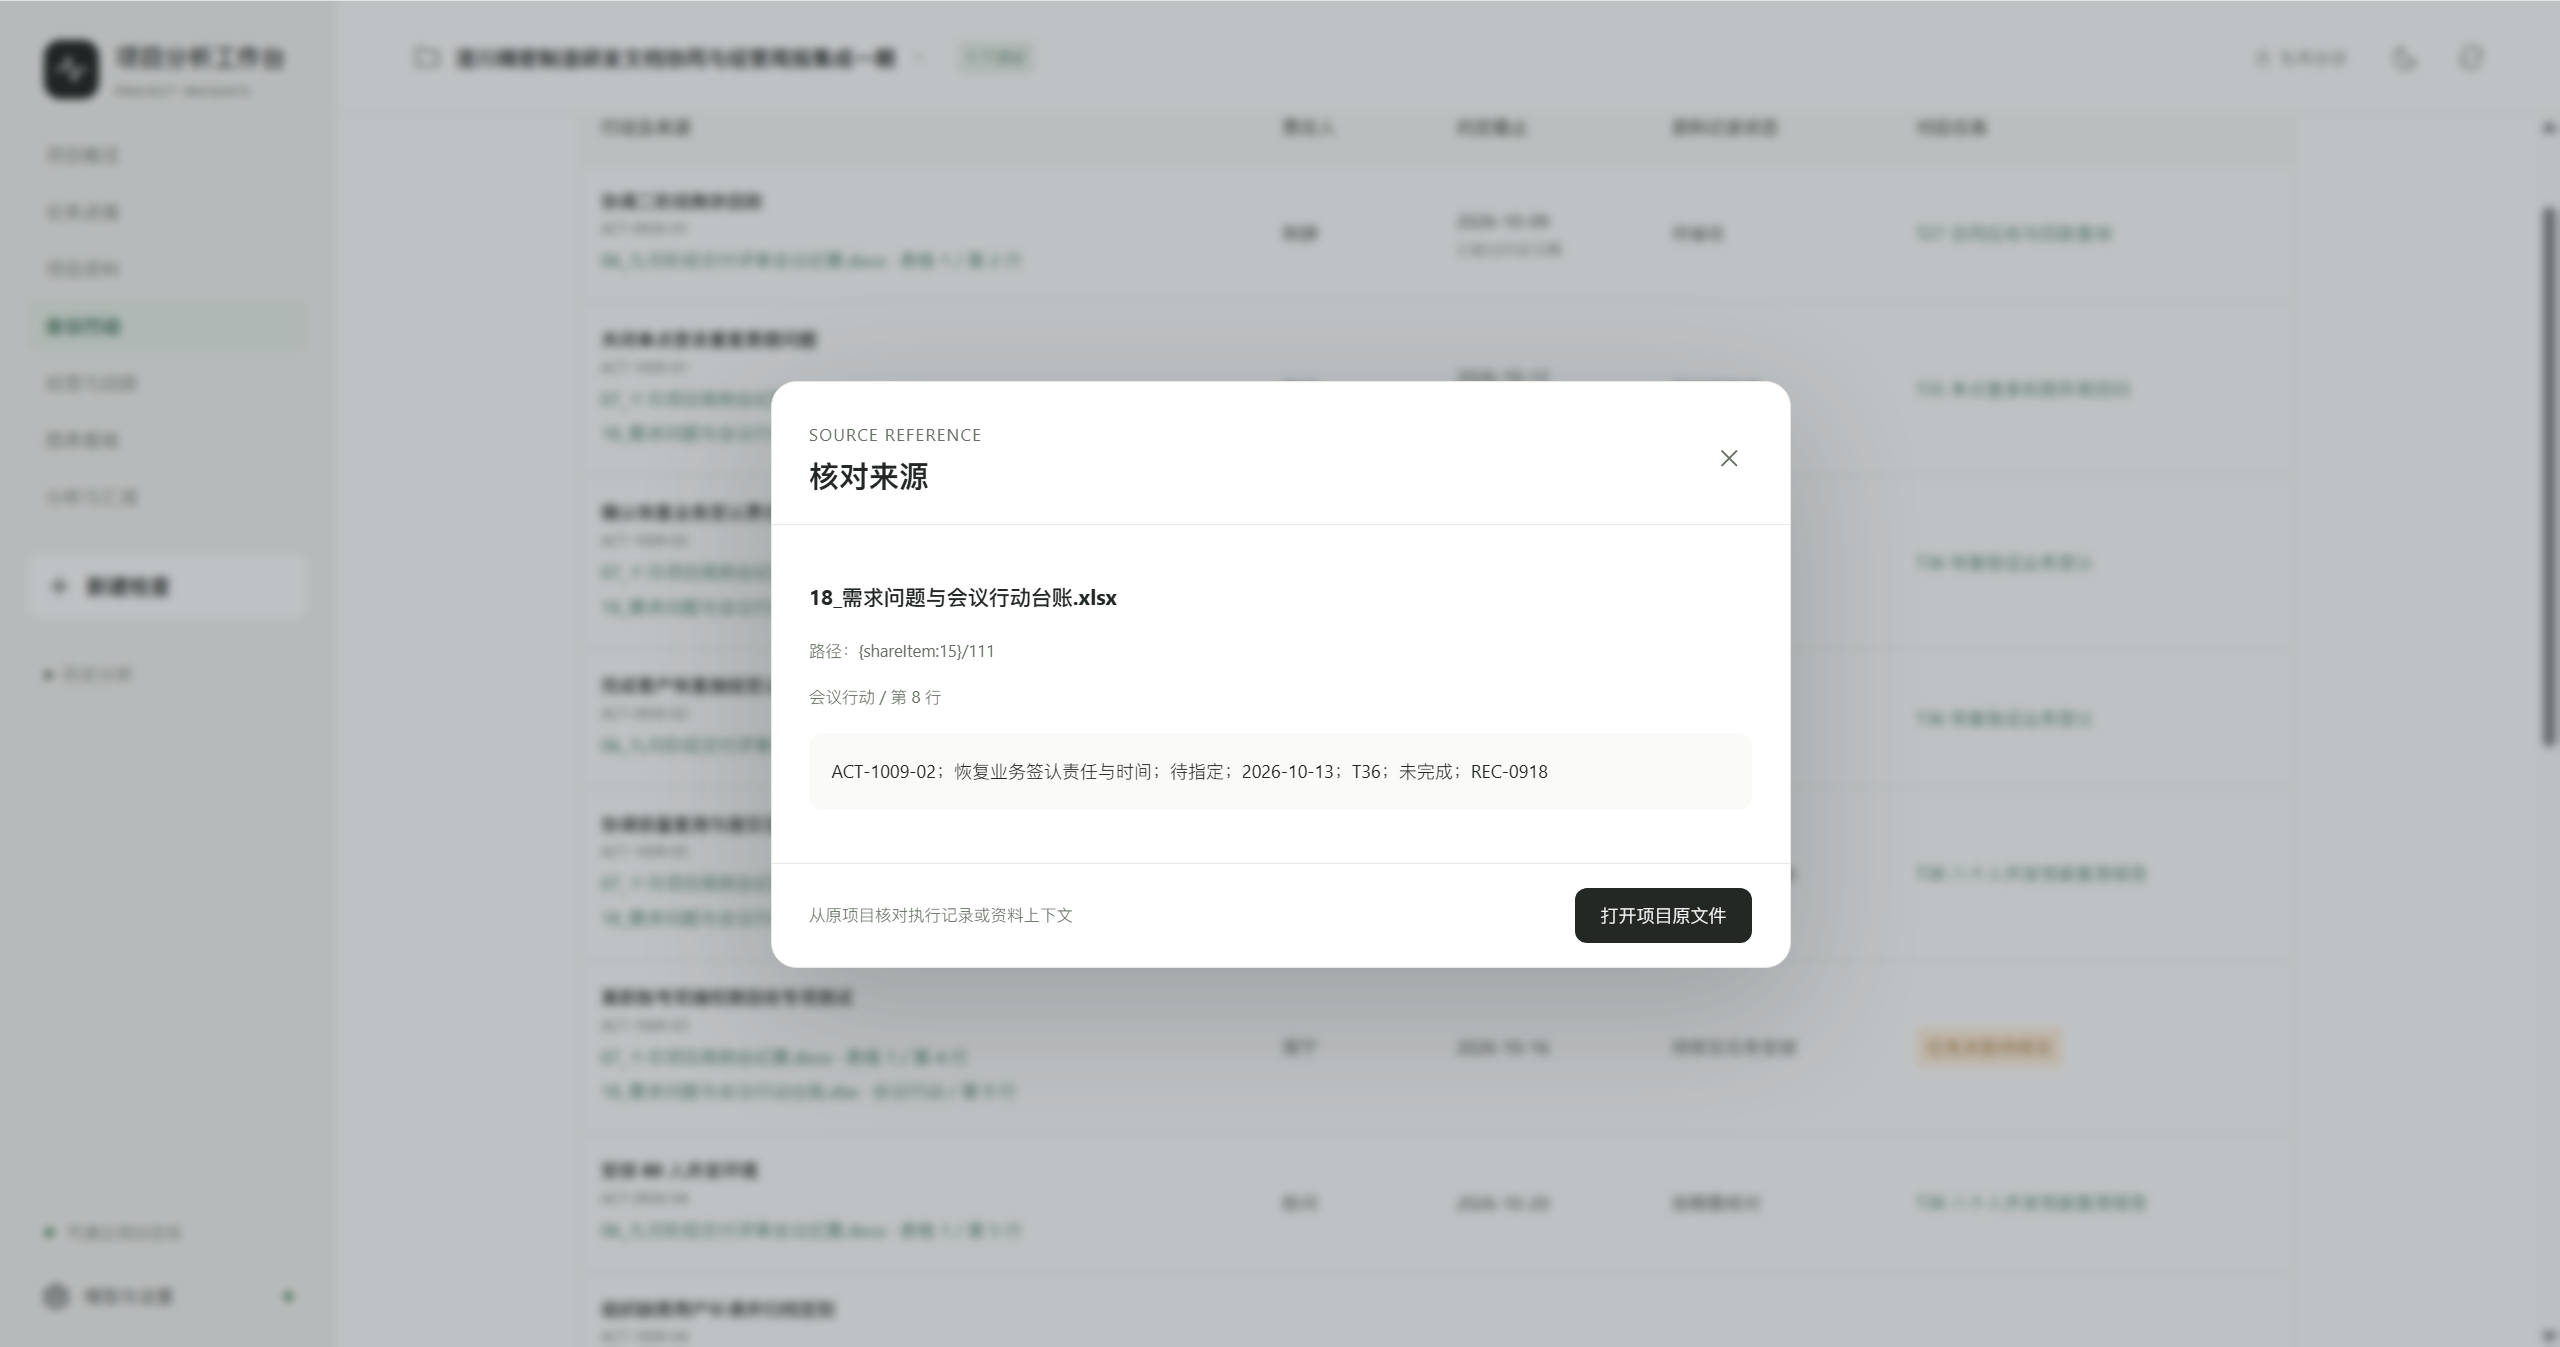Click the app logo icon in the sidebar header
This screenshot has width=2560, height=1347.
coord(71,69)
